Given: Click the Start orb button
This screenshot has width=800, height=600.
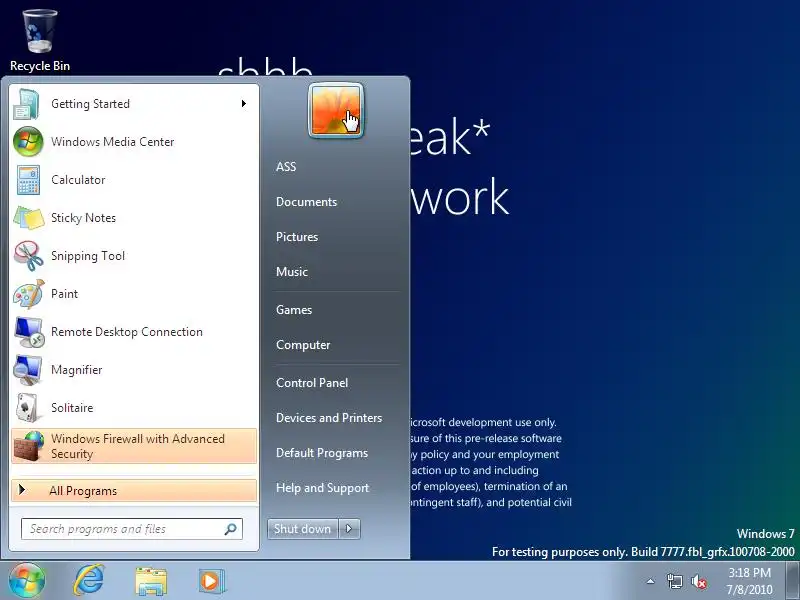Looking at the screenshot, I should click(26, 580).
